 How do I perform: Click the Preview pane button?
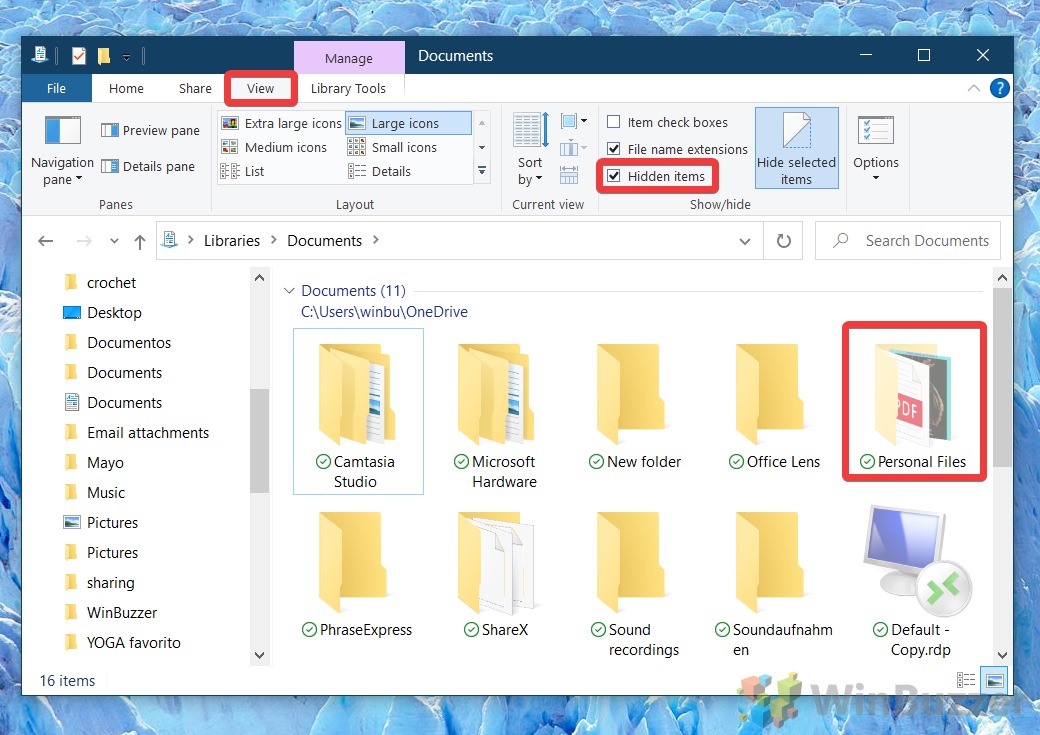tap(150, 130)
